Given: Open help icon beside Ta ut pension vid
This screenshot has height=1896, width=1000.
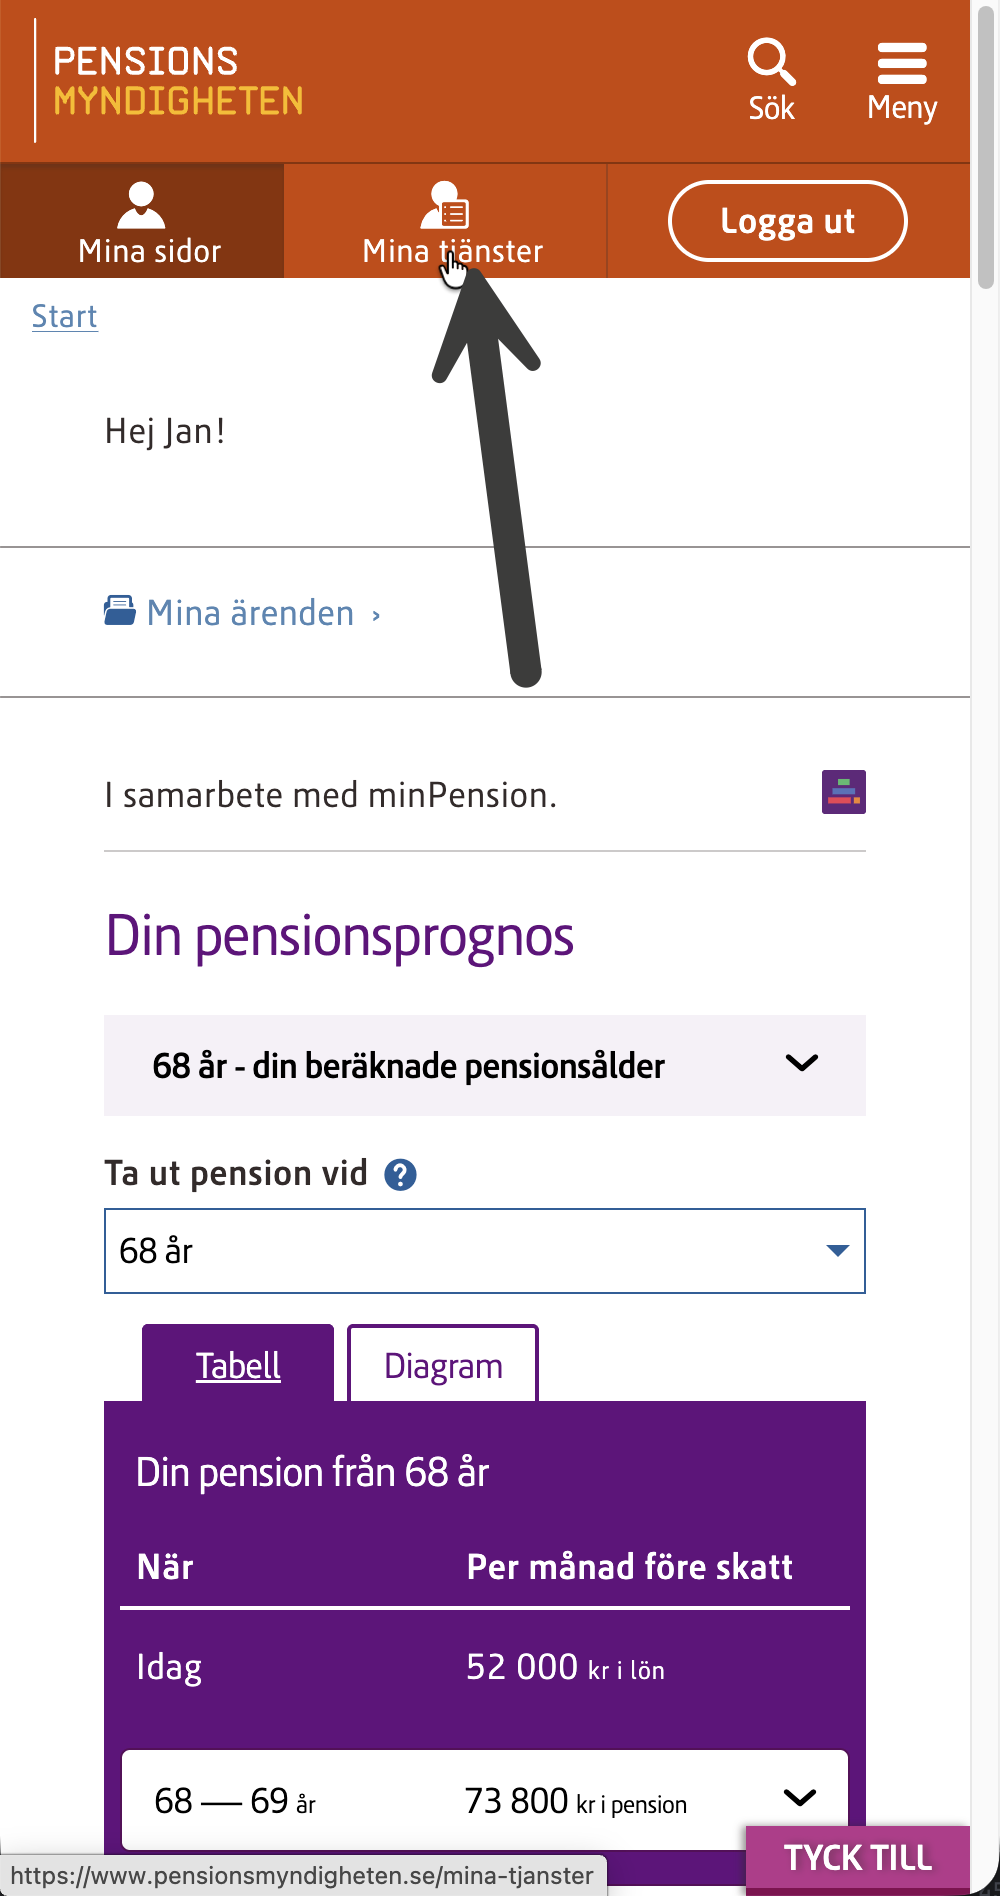Looking at the screenshot, I should tap(400, 1174).
